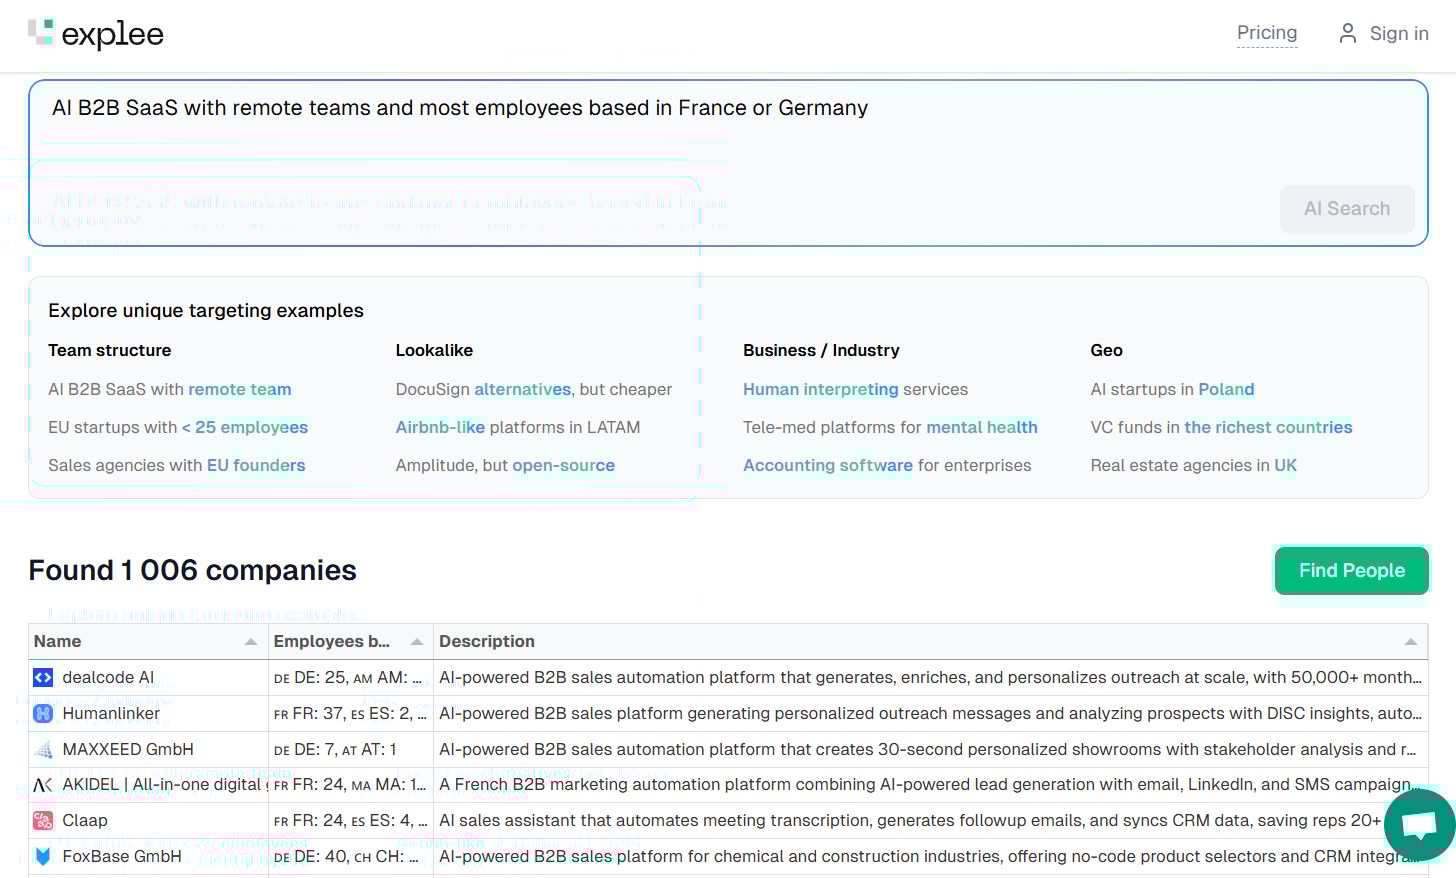Image resolution: width=1456 pixels, height=878 pixels.
Task: Click the MAXXEED GmbH company logo
Action: 43,749
